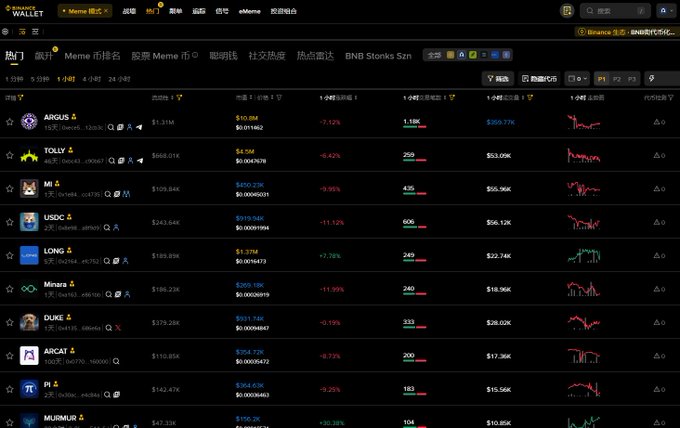Select the yellow chain icon filter next to 全部
The width and height of the screenshot is (680, 428).
point(450,55)
